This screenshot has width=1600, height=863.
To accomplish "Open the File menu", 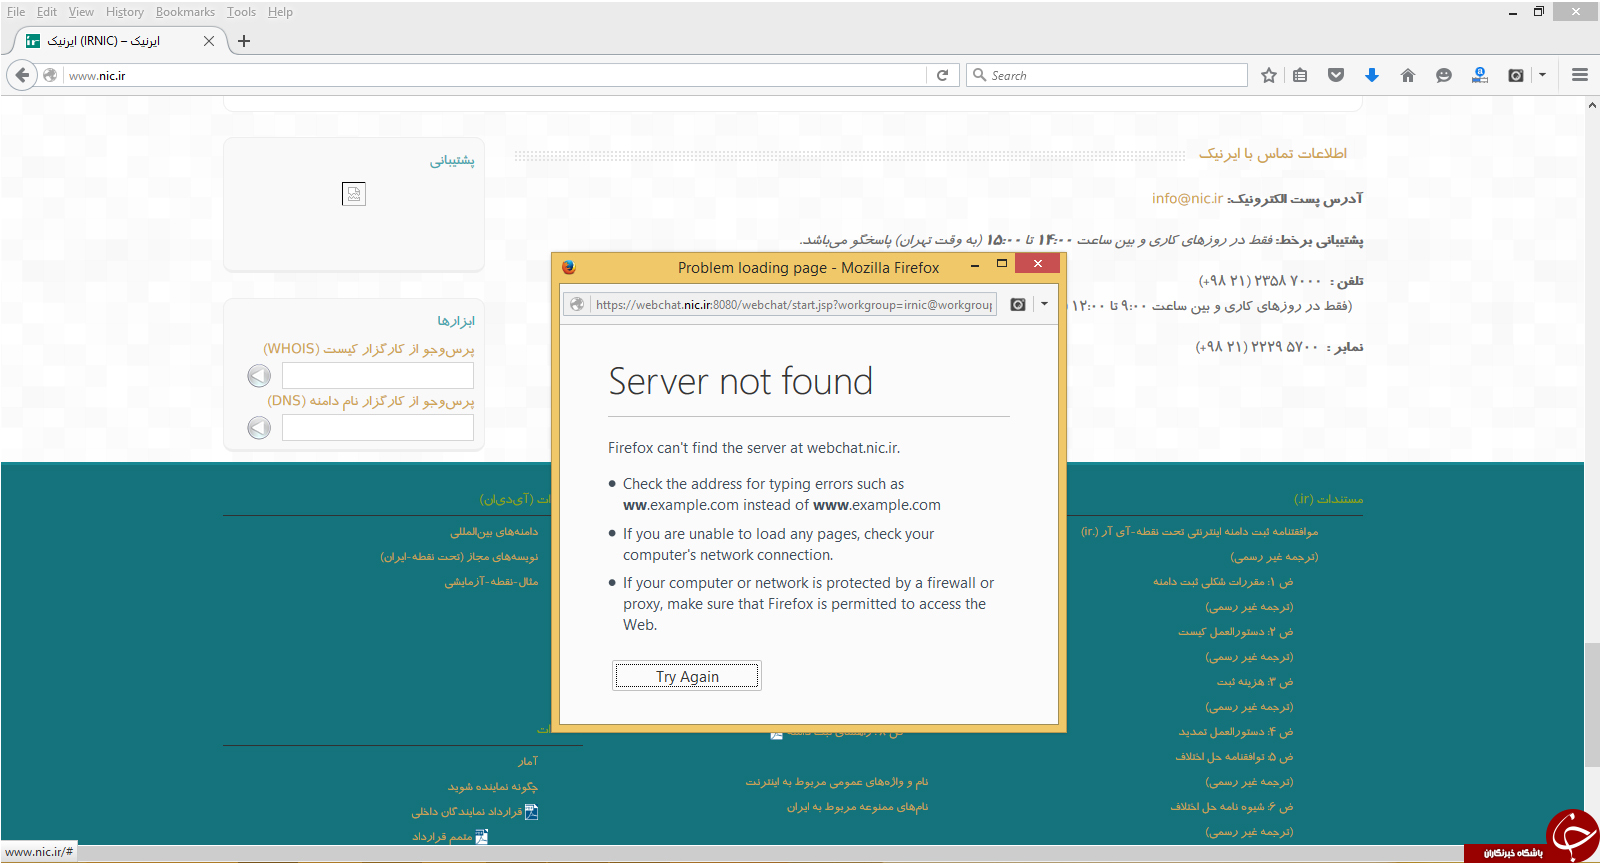I will tap(16, 12).
